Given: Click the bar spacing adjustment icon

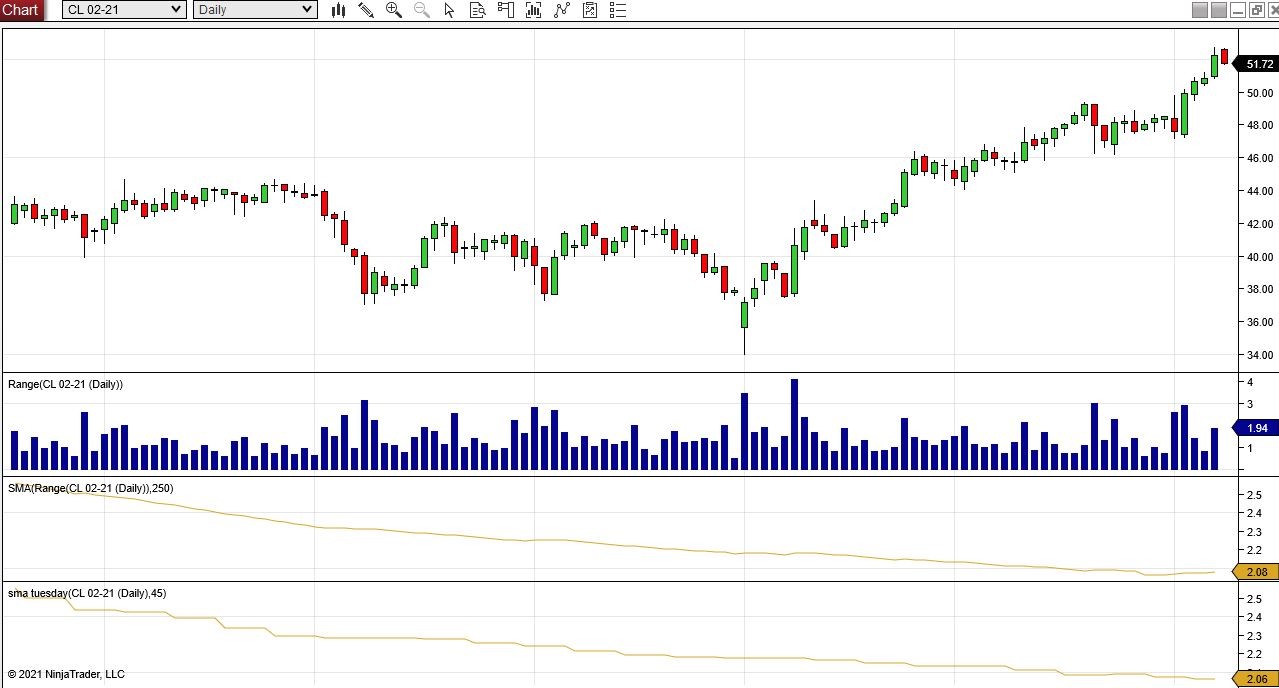Looking at the screenshot, I should click(532, 10).
